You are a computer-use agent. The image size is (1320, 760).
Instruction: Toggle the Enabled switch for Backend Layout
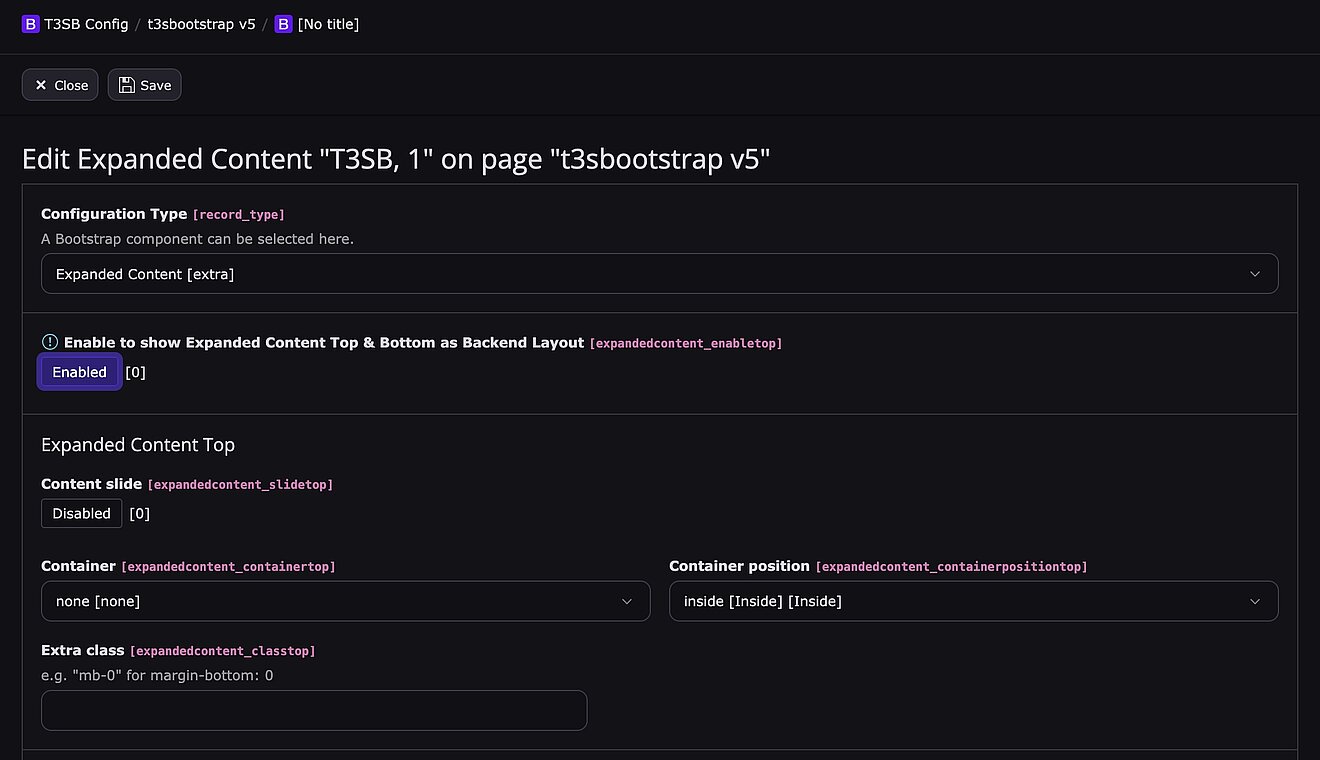[x=80, y=372]
